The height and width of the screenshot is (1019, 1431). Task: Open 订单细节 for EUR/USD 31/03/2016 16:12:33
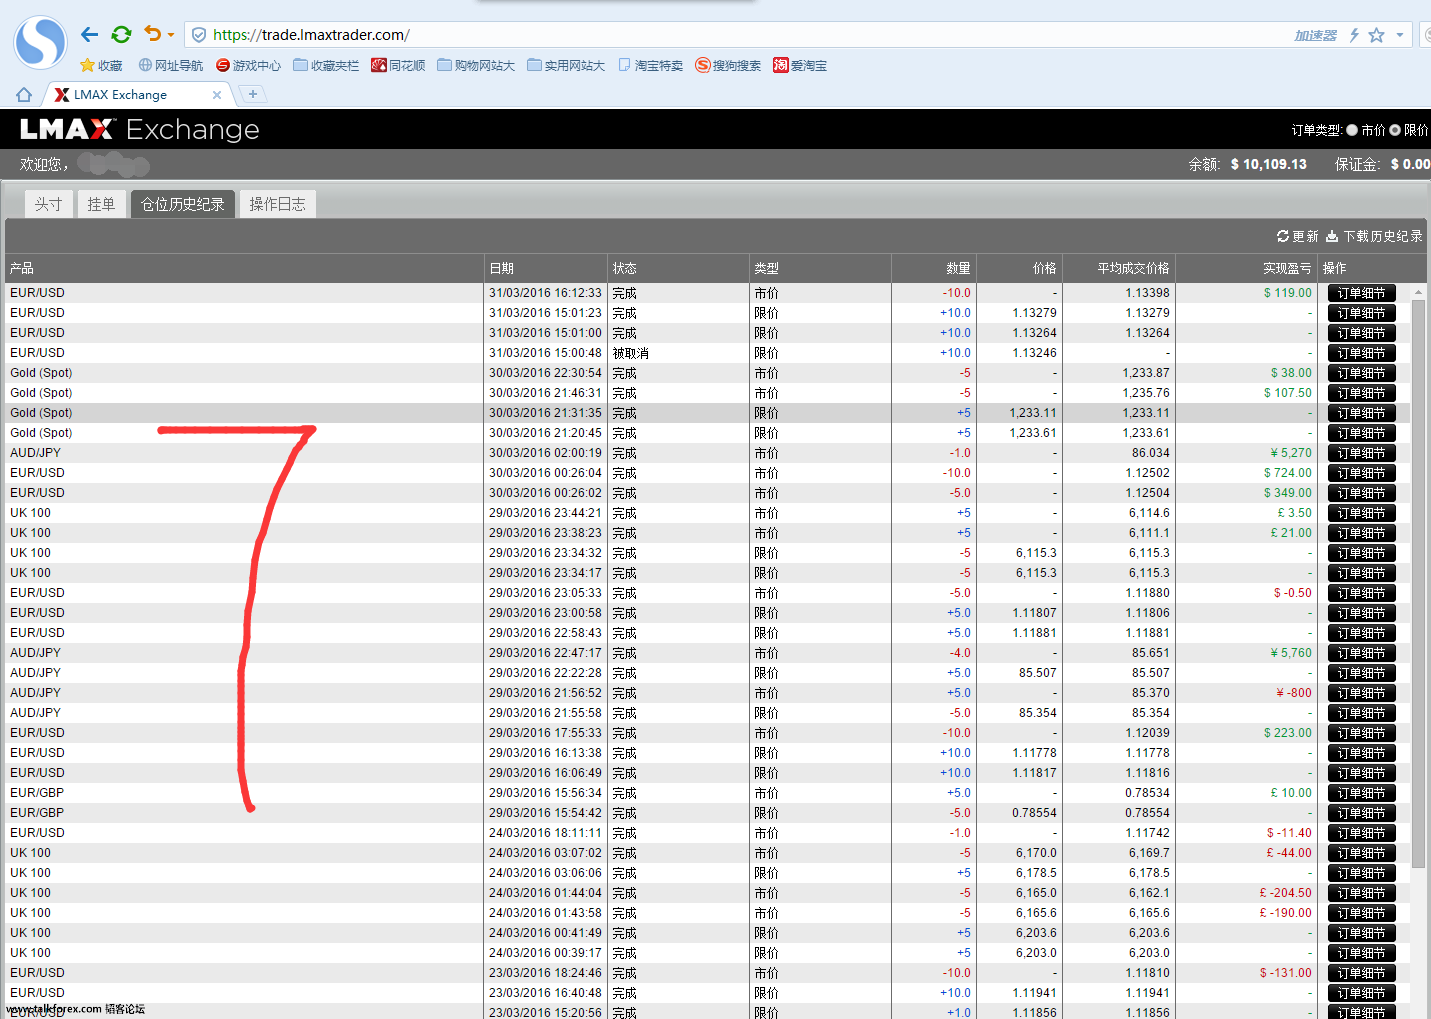tap(1361, 293)
